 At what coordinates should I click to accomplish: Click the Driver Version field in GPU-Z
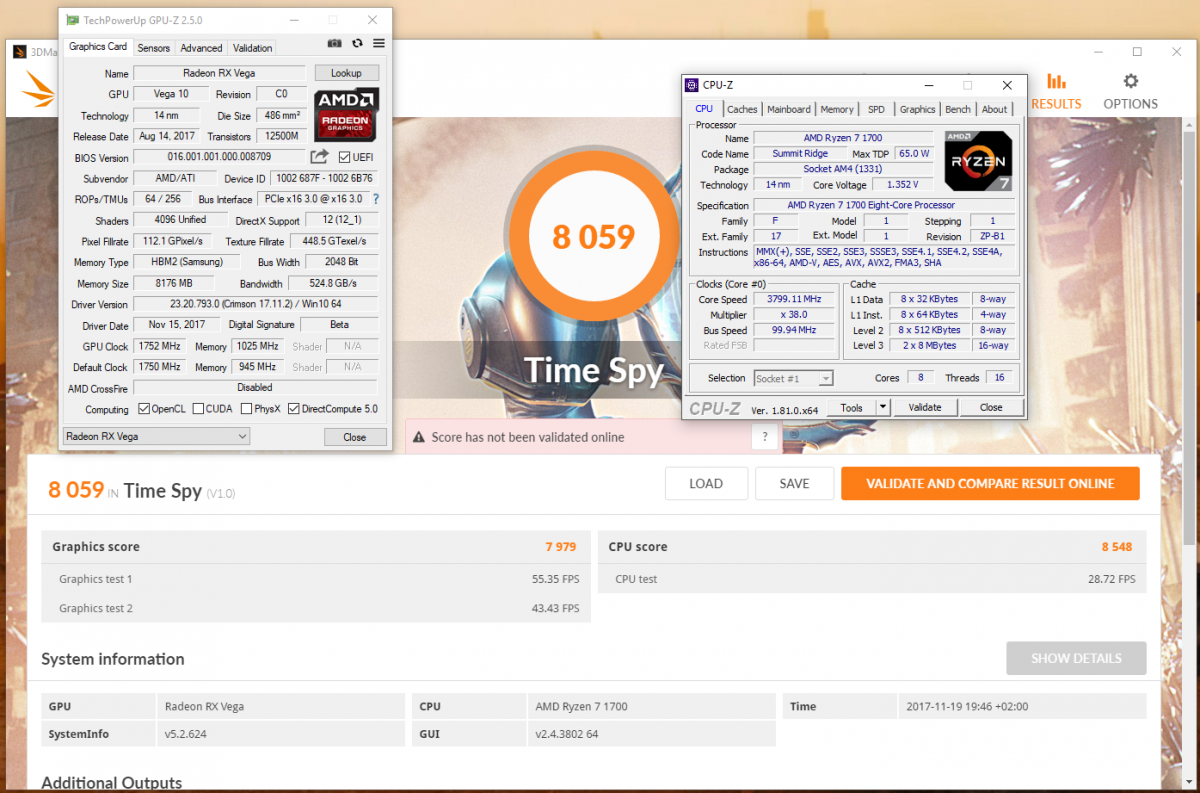click(254, 304)
